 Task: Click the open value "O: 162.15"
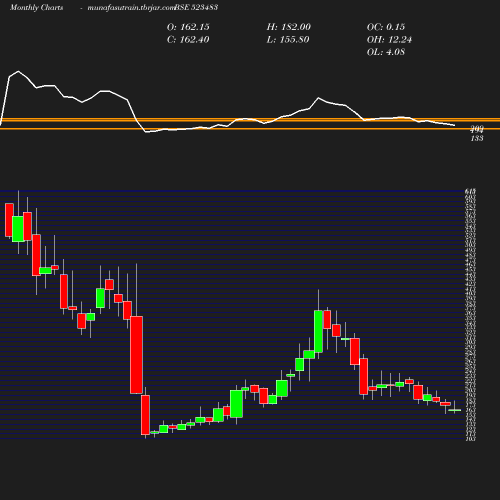(x=188, y=27)
